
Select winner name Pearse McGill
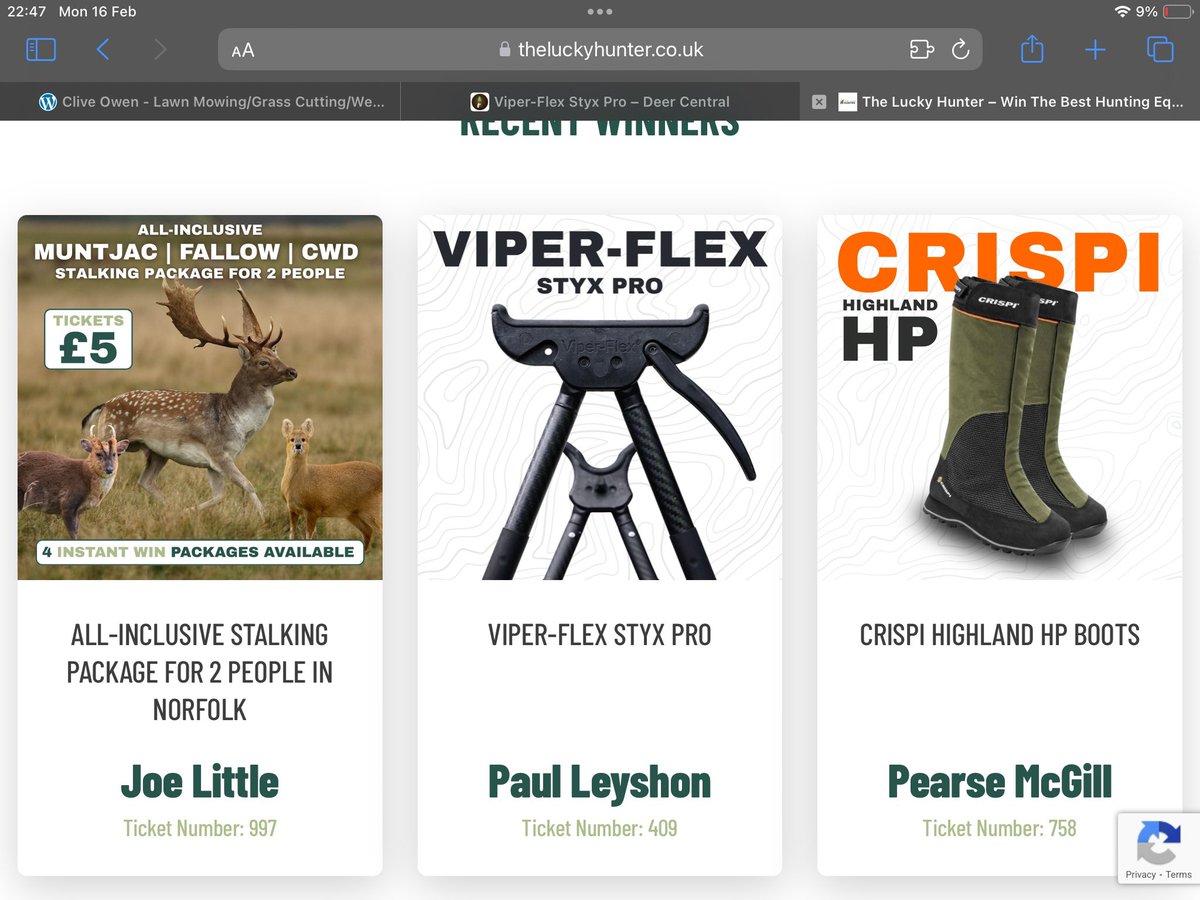click(x=1000, y=781)
